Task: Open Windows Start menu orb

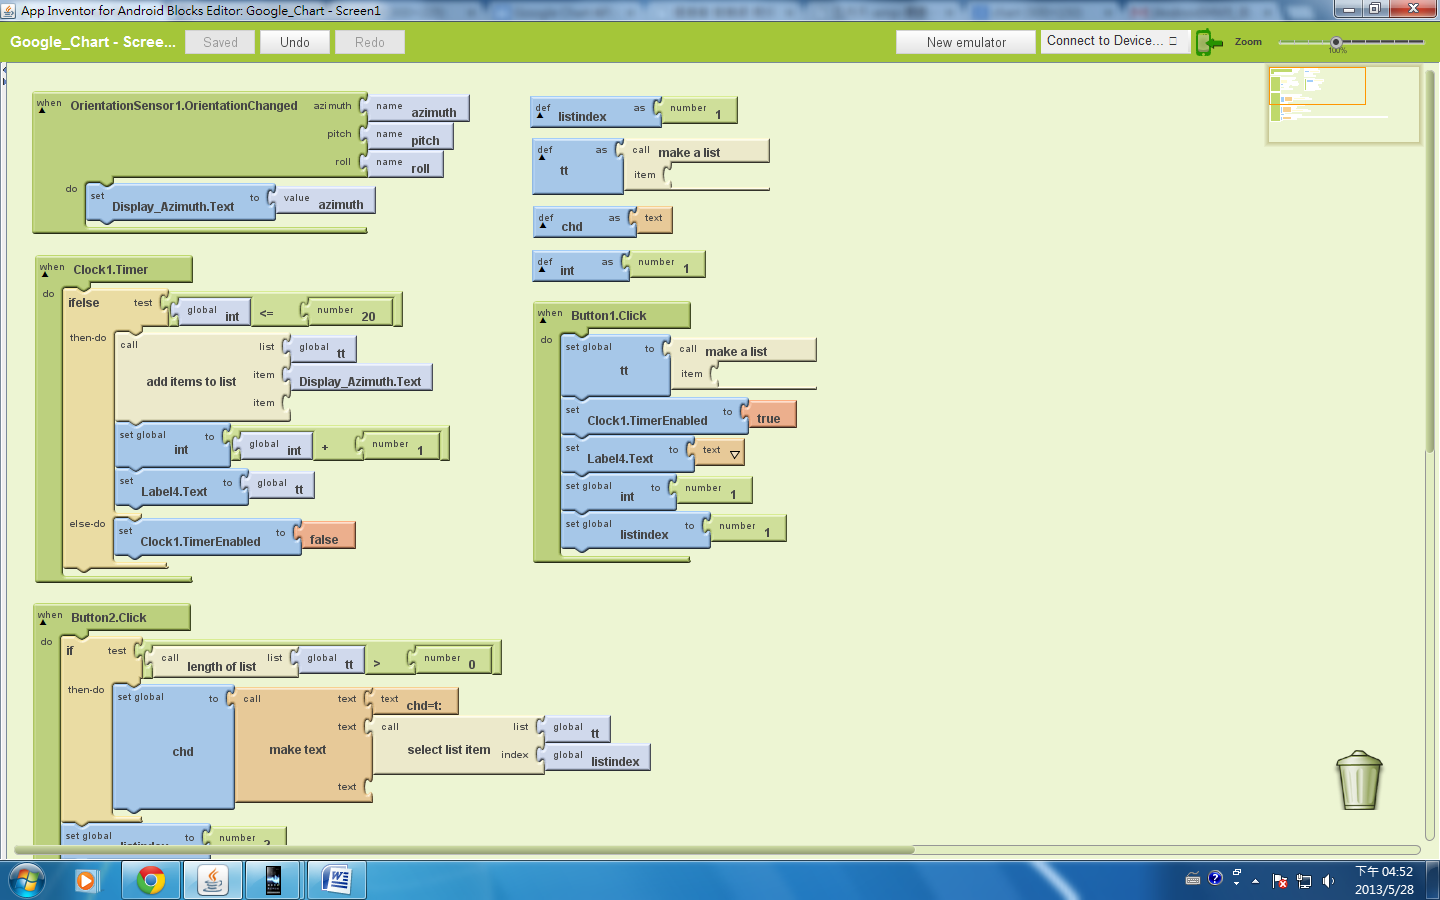Action: click(27, 881)
